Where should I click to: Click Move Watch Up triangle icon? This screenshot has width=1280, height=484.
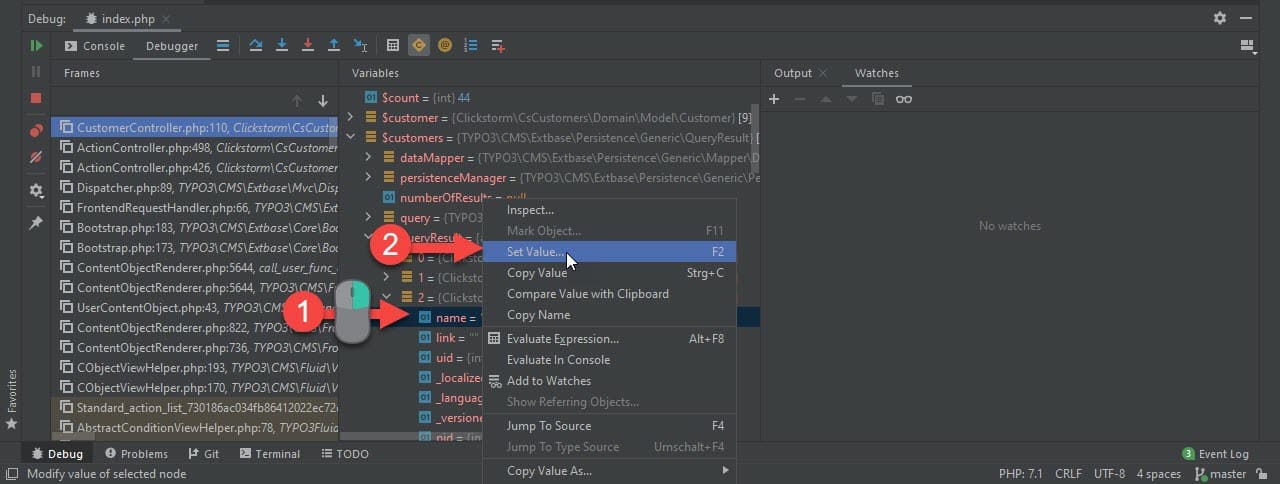pyautogui.click(x=826, y=99)
